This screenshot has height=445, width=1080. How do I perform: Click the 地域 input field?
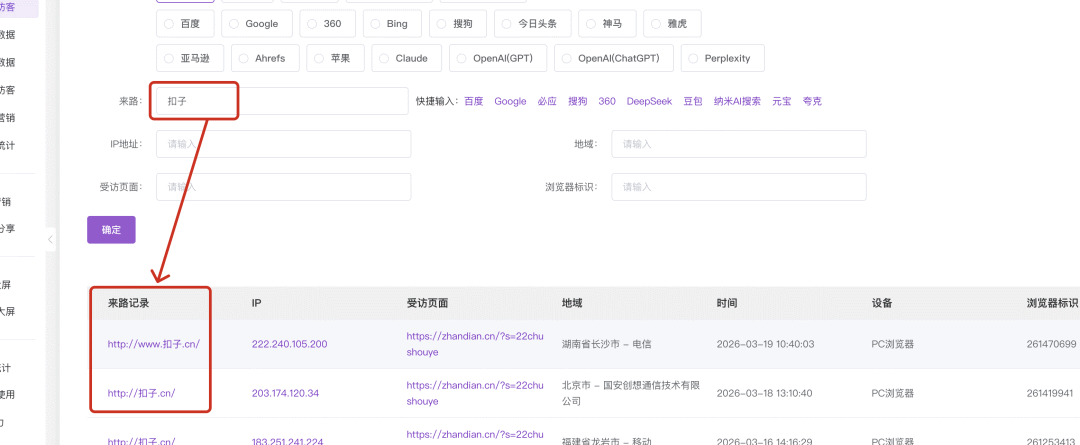tap(738, 144)
